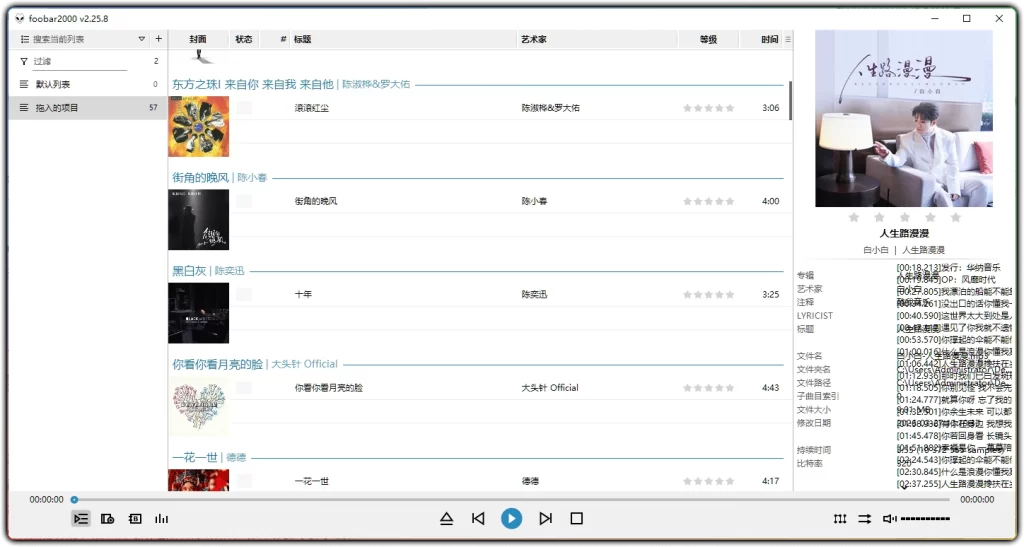Screen dimensions: 1024x547
Task: Select the track 滚滚红尘
Action: [312, 108]
